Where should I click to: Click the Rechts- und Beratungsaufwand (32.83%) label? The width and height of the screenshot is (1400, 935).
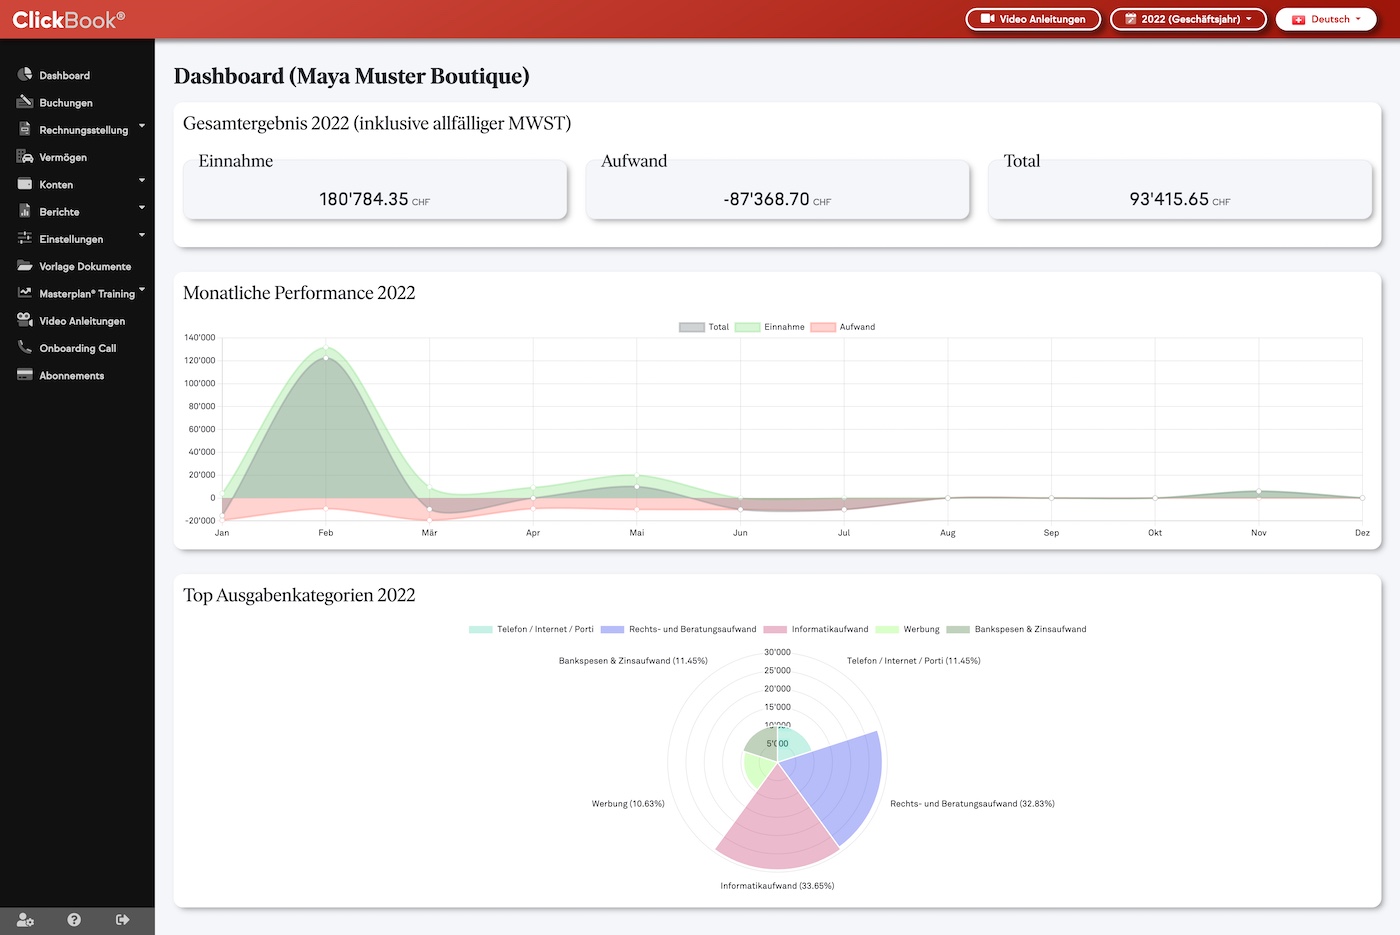(x=972, y=804)
